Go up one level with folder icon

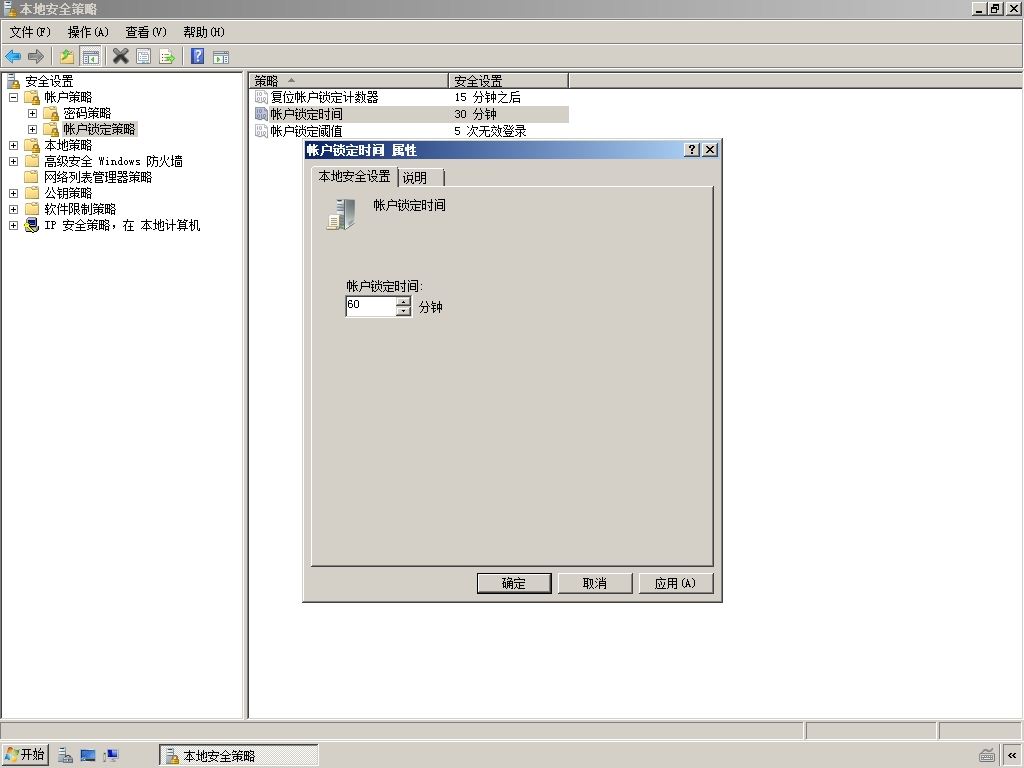click(x=67, y=57)
